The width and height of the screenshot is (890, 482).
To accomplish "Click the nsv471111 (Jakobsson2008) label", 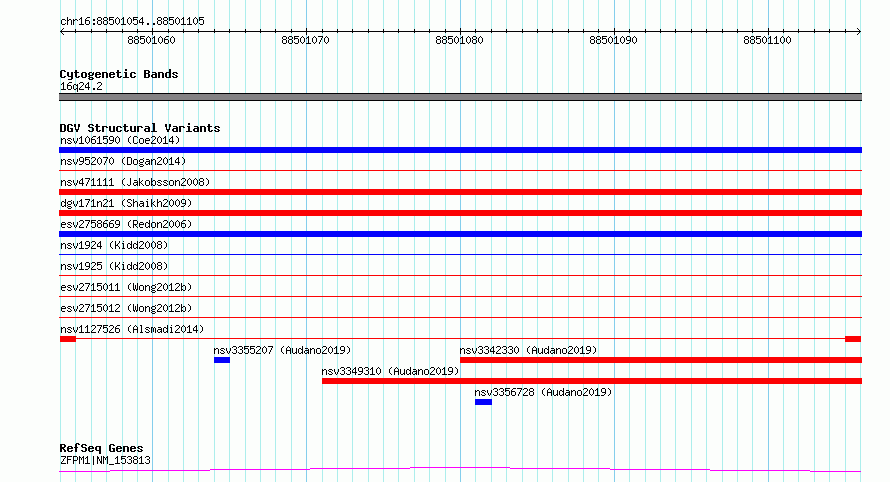I will pos(135,182).
